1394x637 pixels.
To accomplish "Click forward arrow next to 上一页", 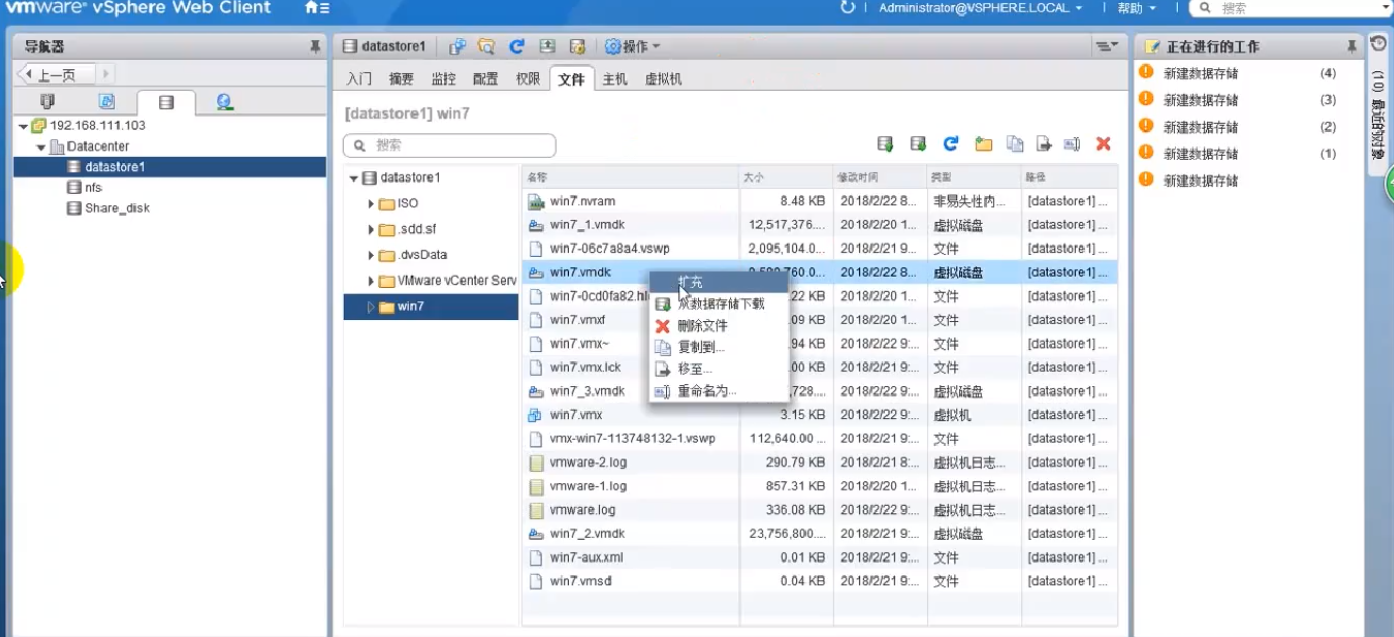I will pos(105,74).
